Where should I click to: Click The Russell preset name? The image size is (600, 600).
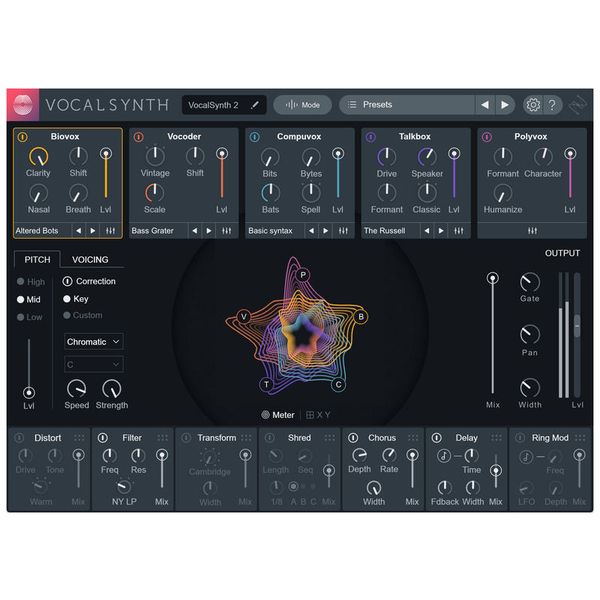point(384,231)
